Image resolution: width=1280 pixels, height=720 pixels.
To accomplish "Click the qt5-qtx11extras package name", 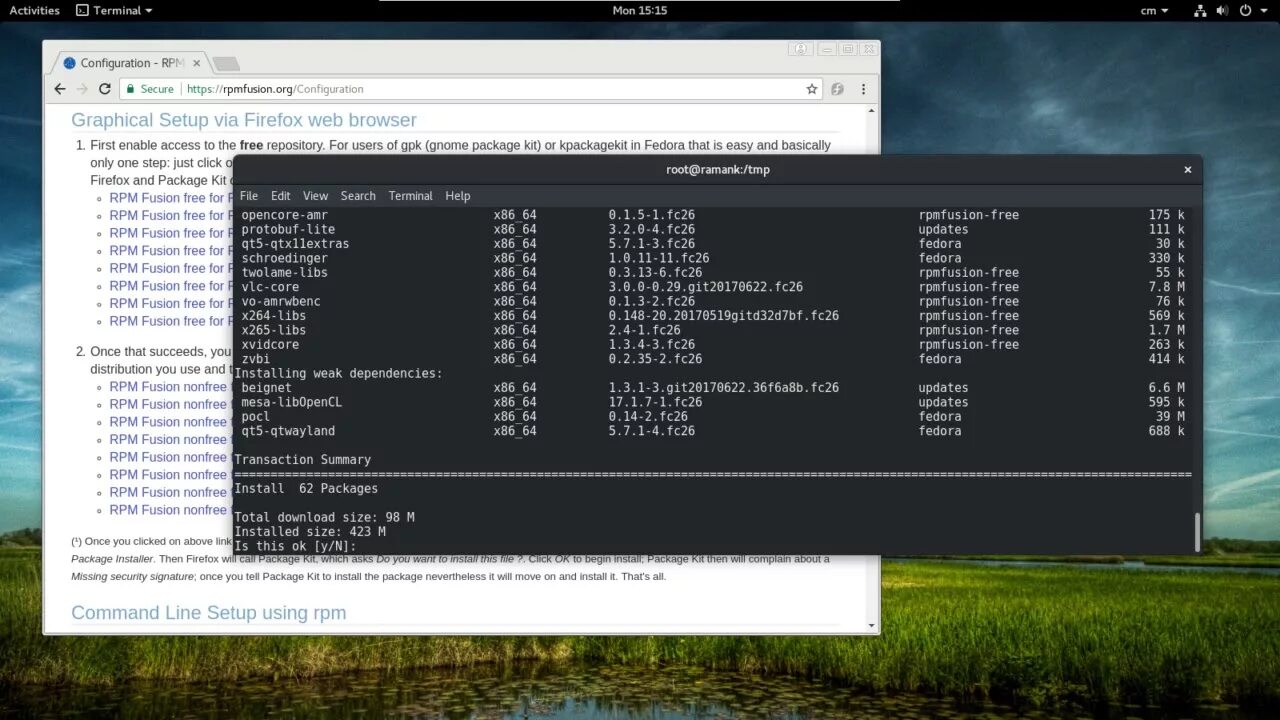I will (x=295, y=244).
